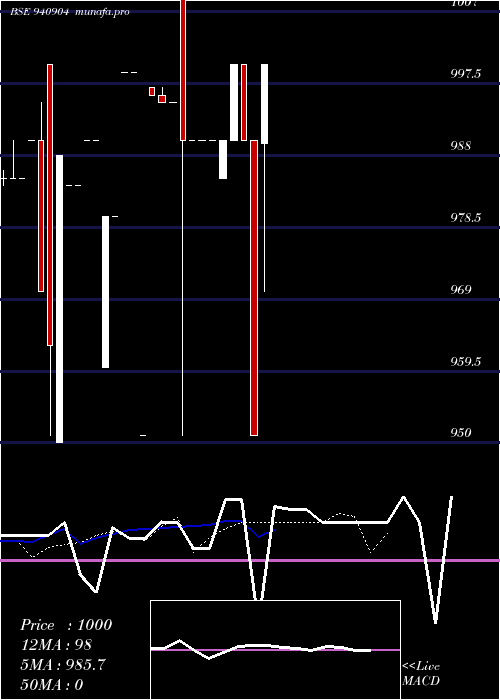
Task: Click the 997.5 price axis label
Action: [466, 74]
